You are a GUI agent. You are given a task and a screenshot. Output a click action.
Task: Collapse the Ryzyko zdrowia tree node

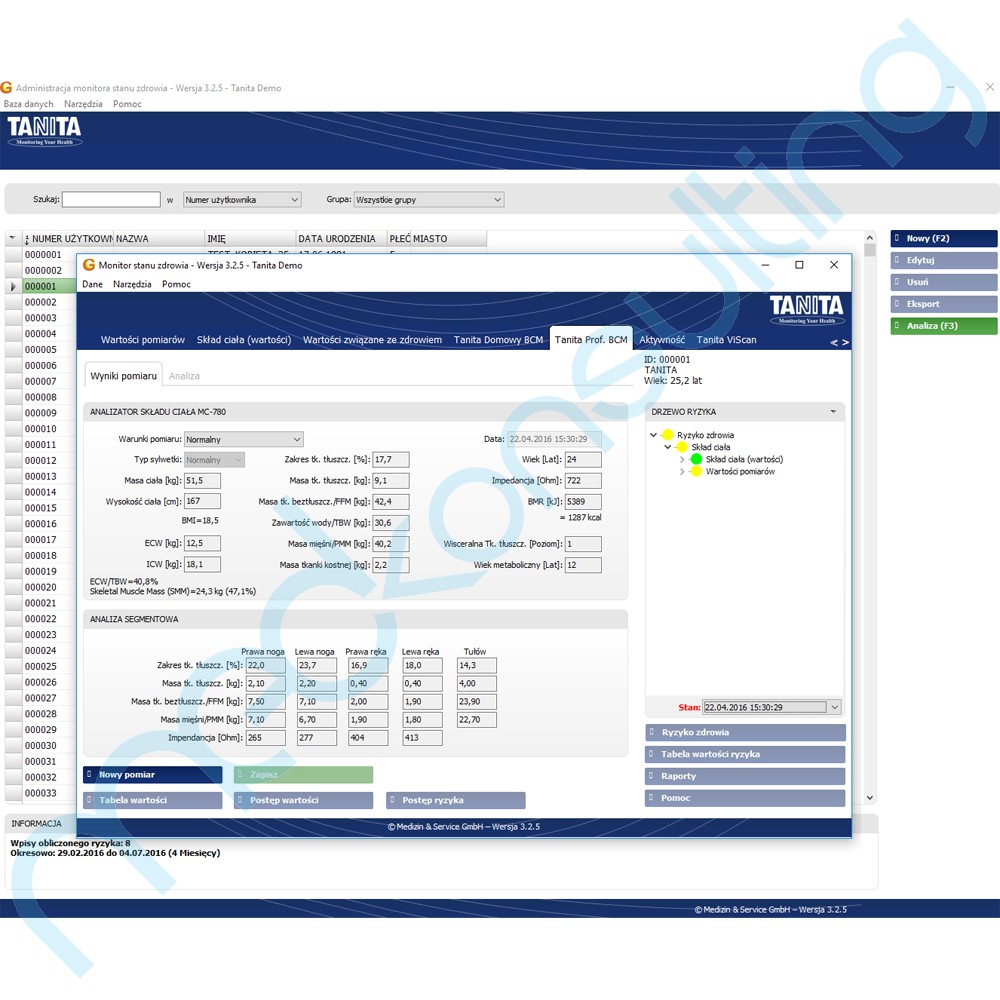(x=654, y=435)
